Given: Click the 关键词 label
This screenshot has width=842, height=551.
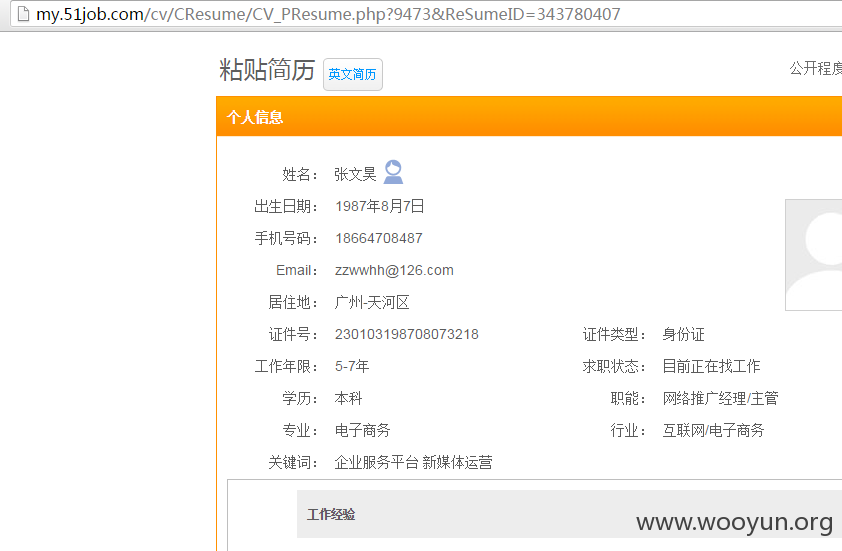Looking at the screenshot, I should point(293,462).
